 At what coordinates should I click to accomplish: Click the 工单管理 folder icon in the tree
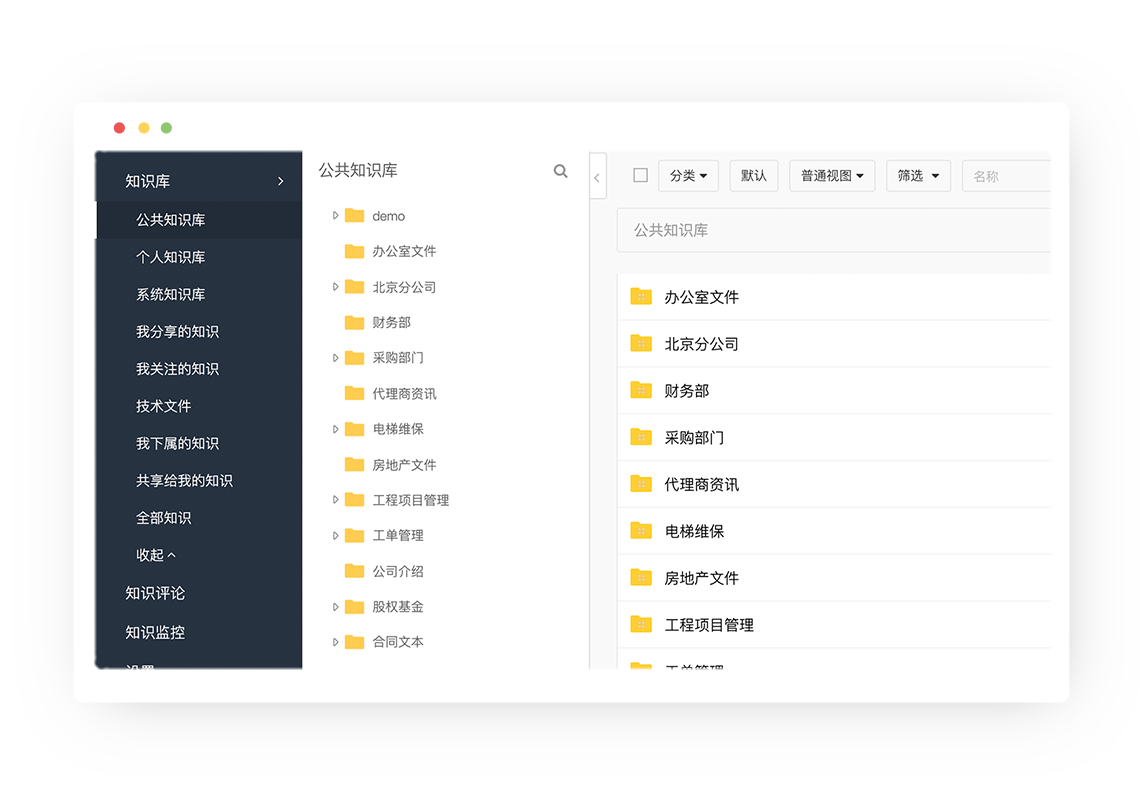[x=354, y=535]
